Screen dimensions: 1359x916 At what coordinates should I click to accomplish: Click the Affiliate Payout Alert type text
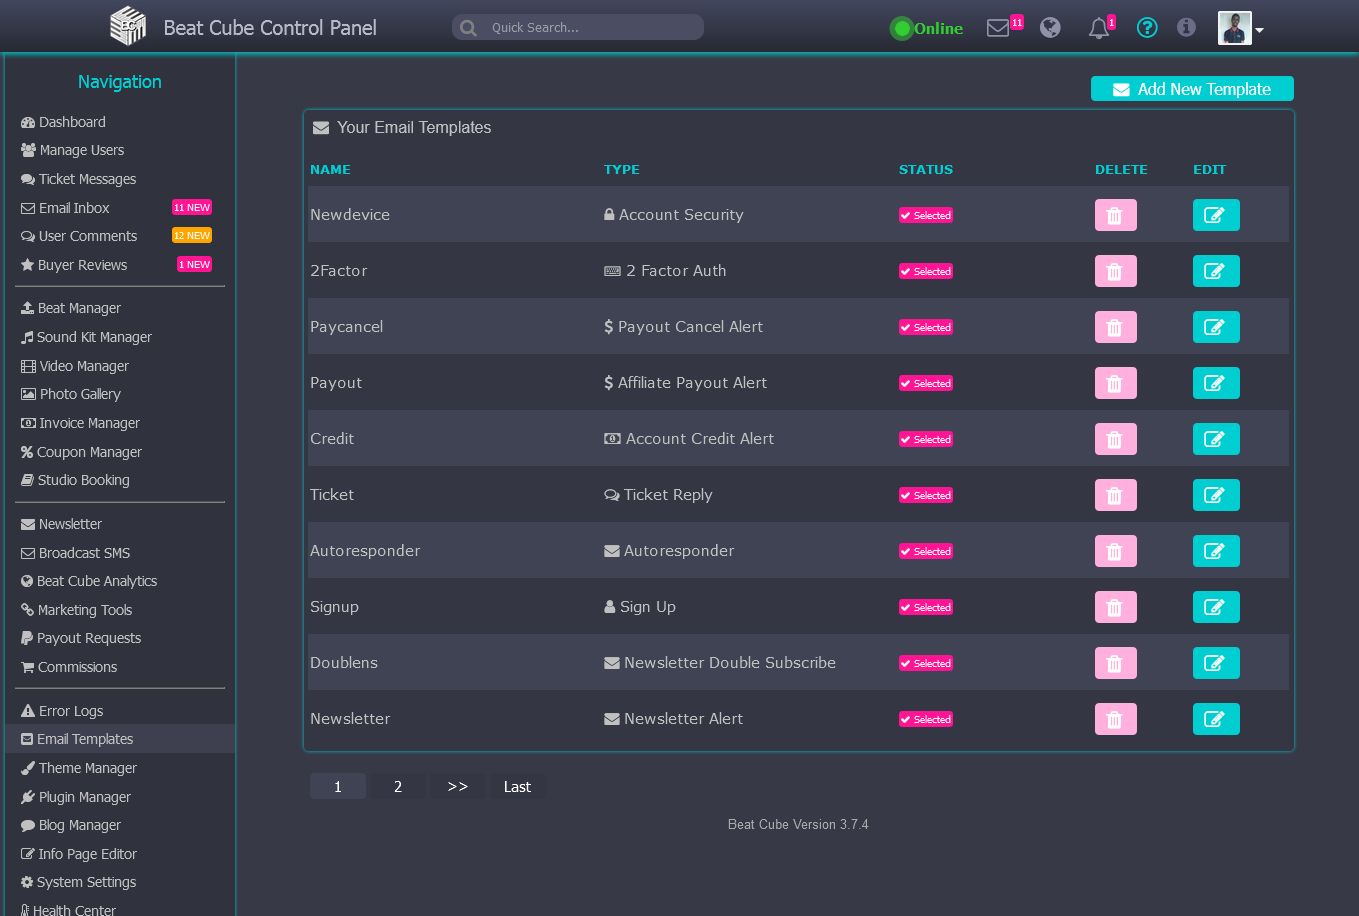(x=692, y=383)
